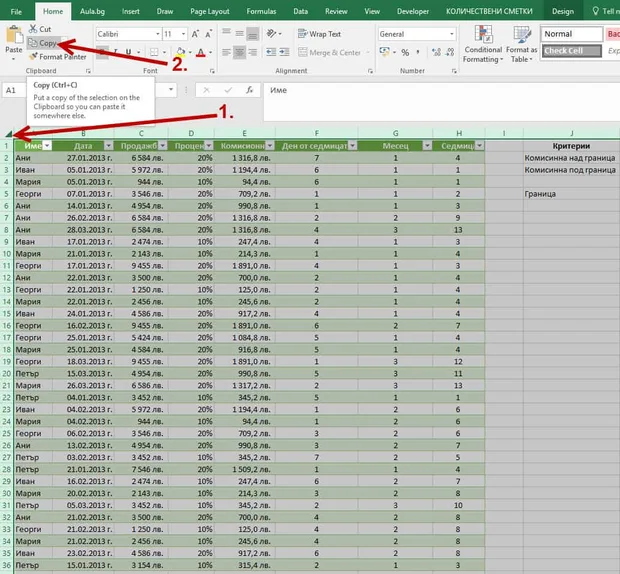The height and width of the screenshot is (574, 620).
Task: Switch to the Formulas tab
Action: click(261, 11)
